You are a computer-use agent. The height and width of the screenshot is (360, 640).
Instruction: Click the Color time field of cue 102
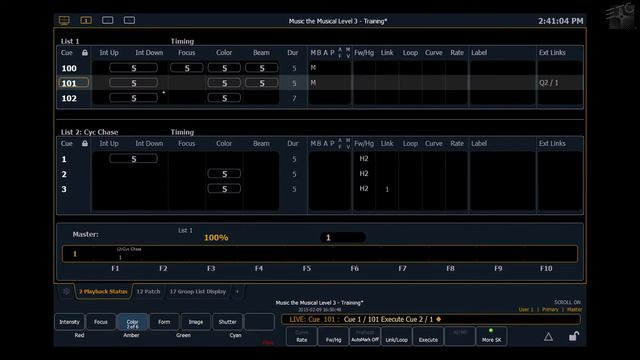coord(224,98)
